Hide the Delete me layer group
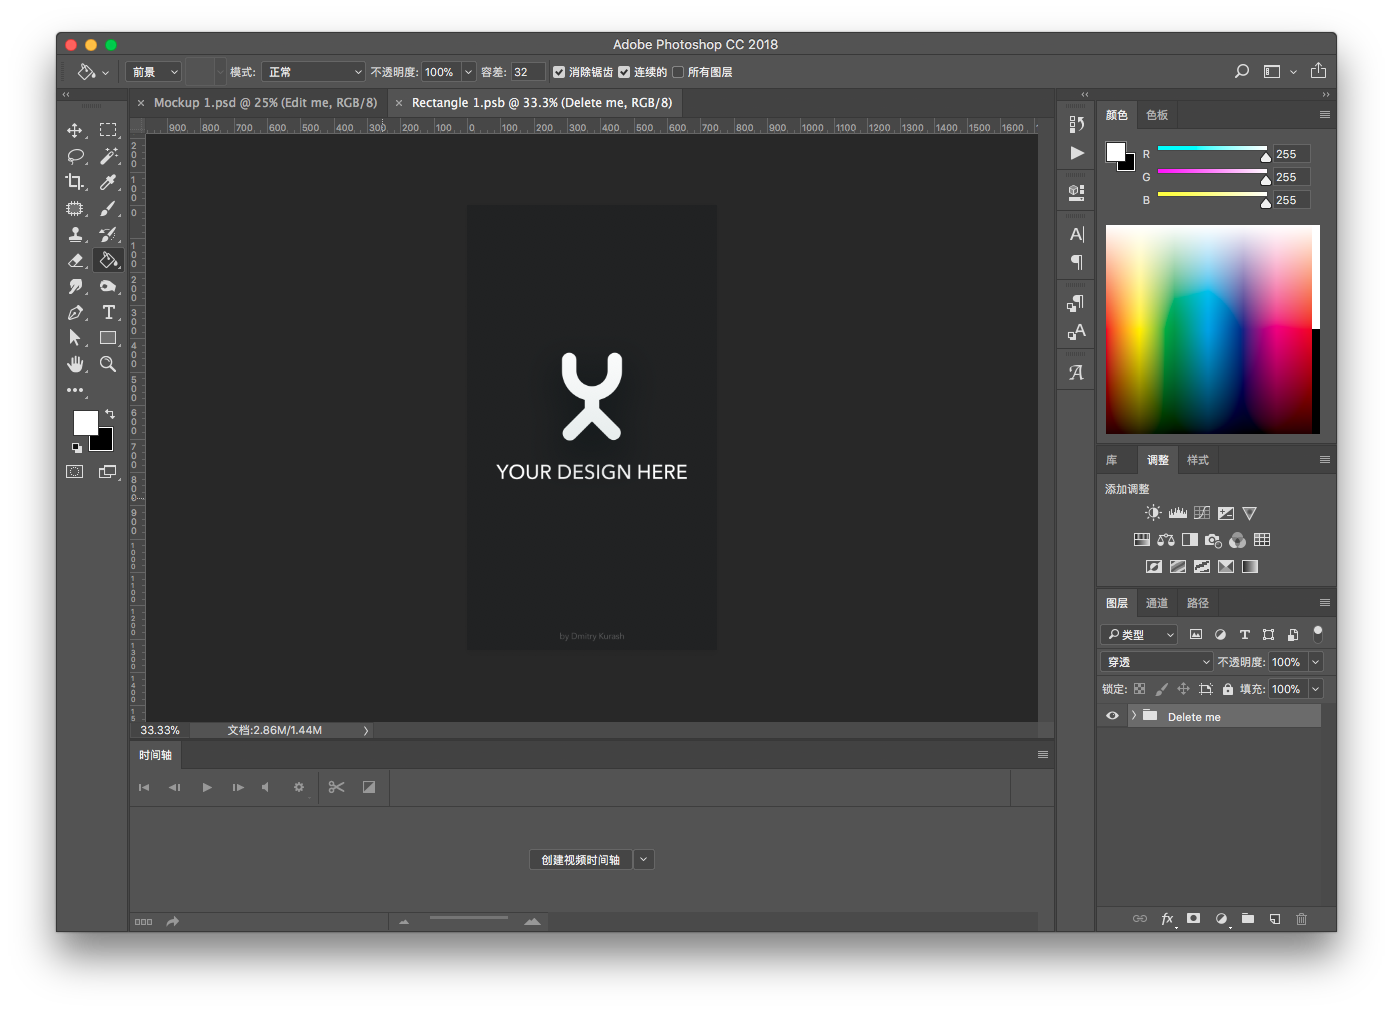Image resolution: width=1393 pixels, height=1012 pixels. pos(1112,716)
